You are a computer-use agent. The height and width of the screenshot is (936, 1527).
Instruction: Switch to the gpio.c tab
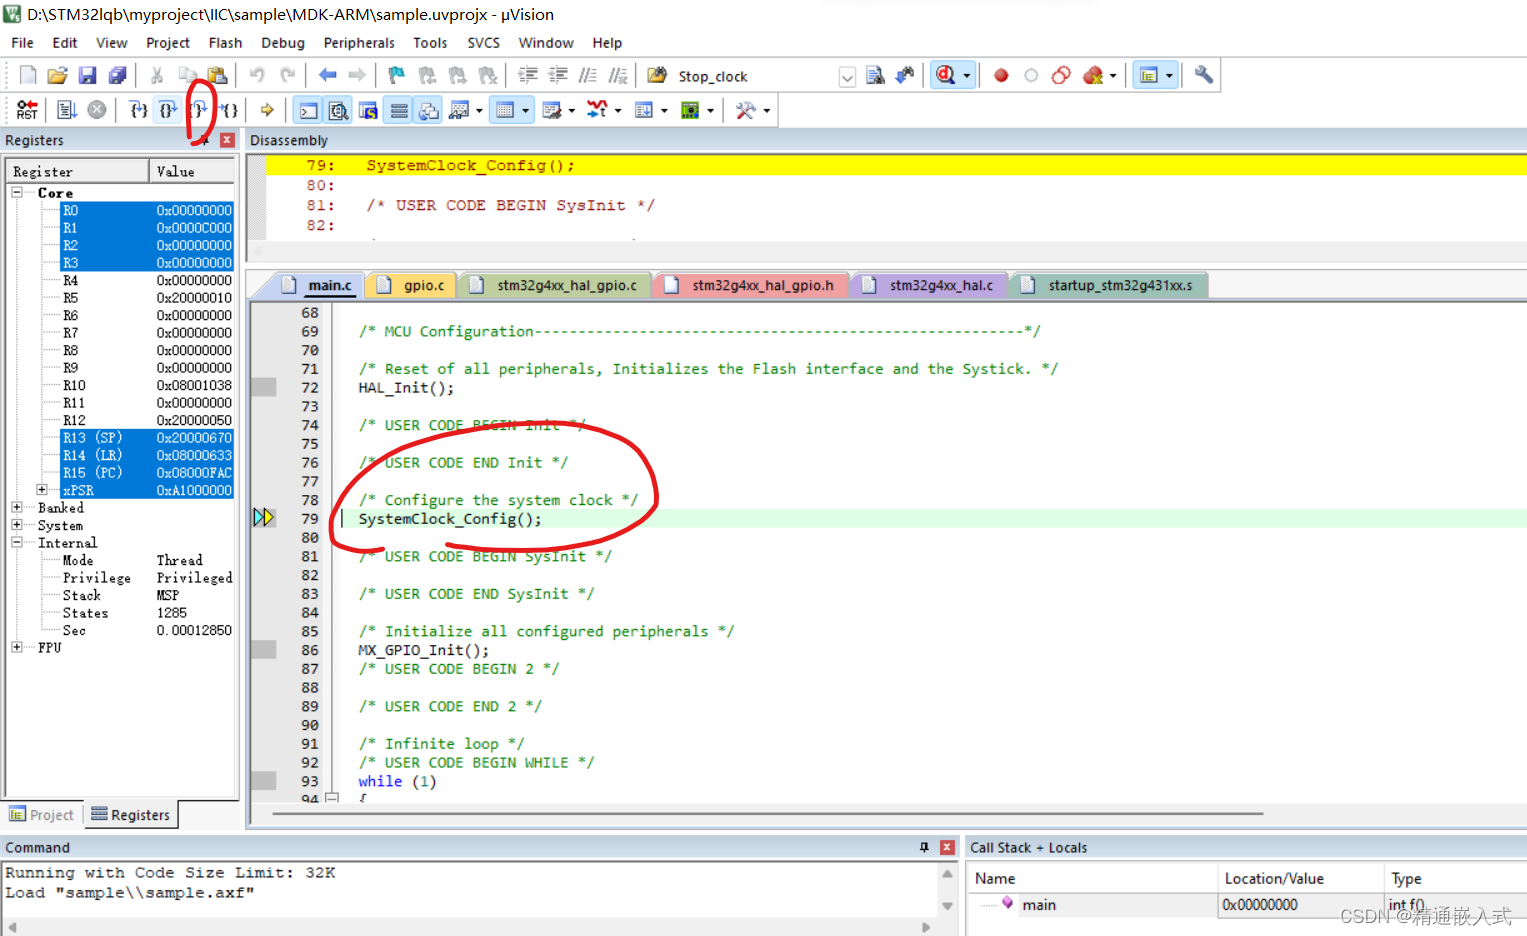point(411,285)
